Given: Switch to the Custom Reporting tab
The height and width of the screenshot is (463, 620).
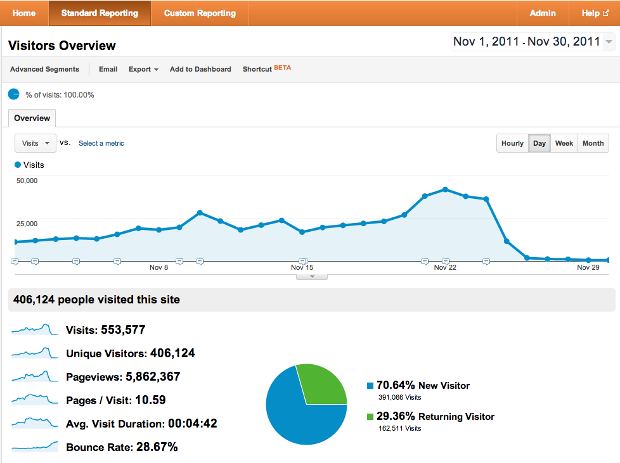Looking at the screenshot, I should [200, 13].
